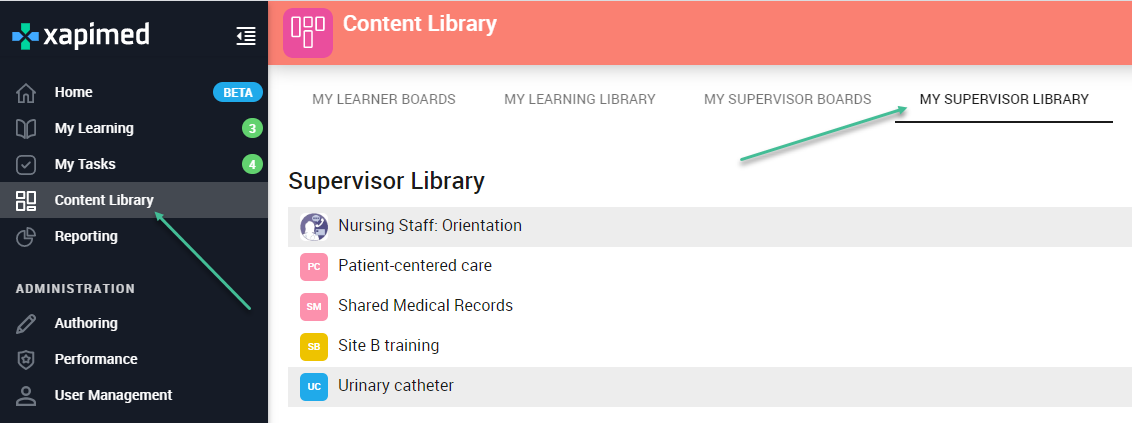Open Shared Medical Records entry
Screen dimensions: 1132x423
point(710,307)
